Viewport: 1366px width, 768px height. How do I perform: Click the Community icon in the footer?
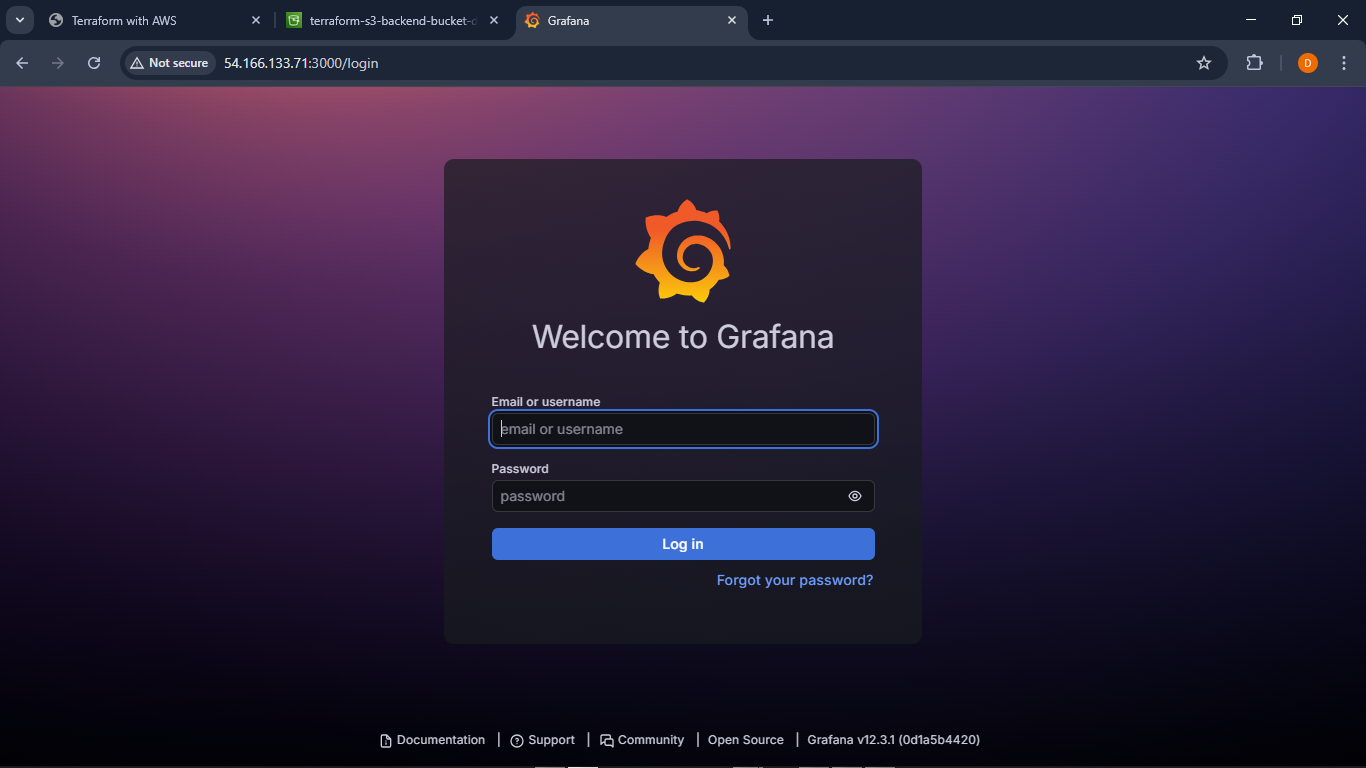607,740
